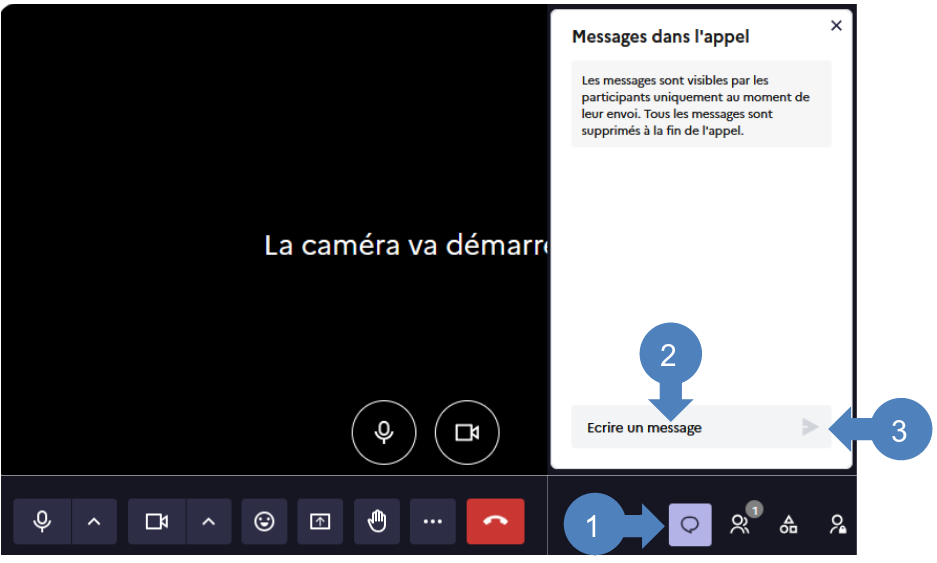
Task: Start screen sharing
Action: tap(320, 522)
